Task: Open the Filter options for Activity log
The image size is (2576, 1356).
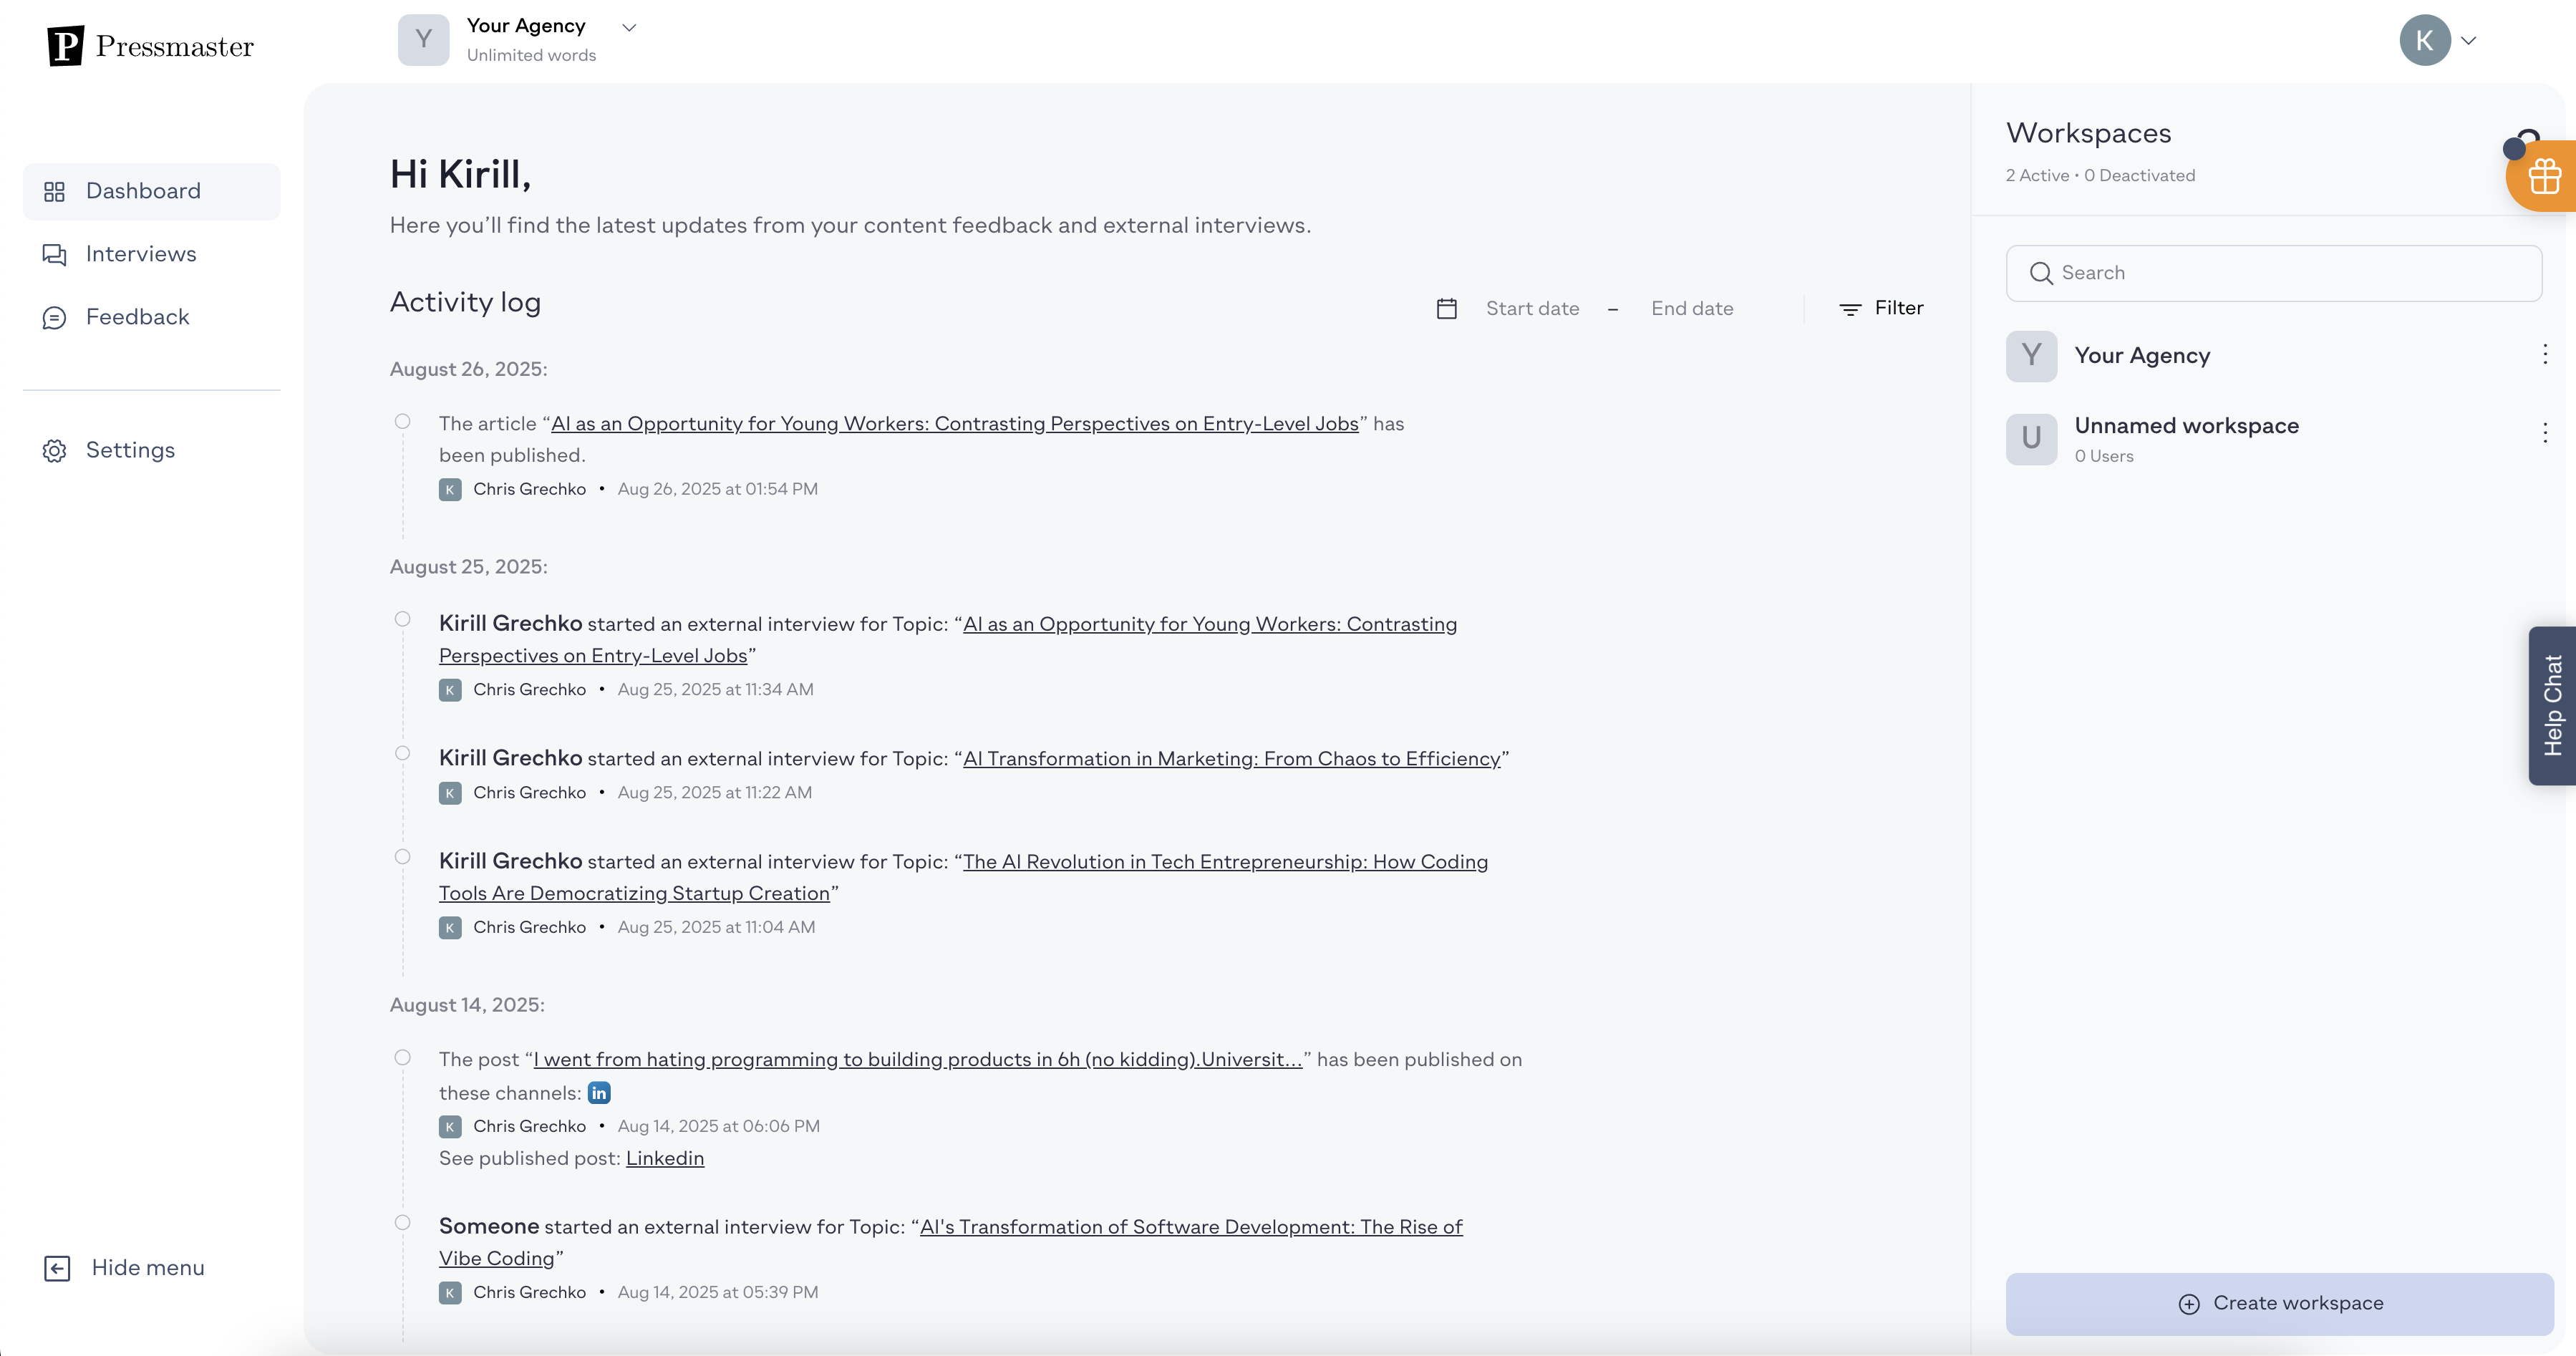Action: 1881,308
